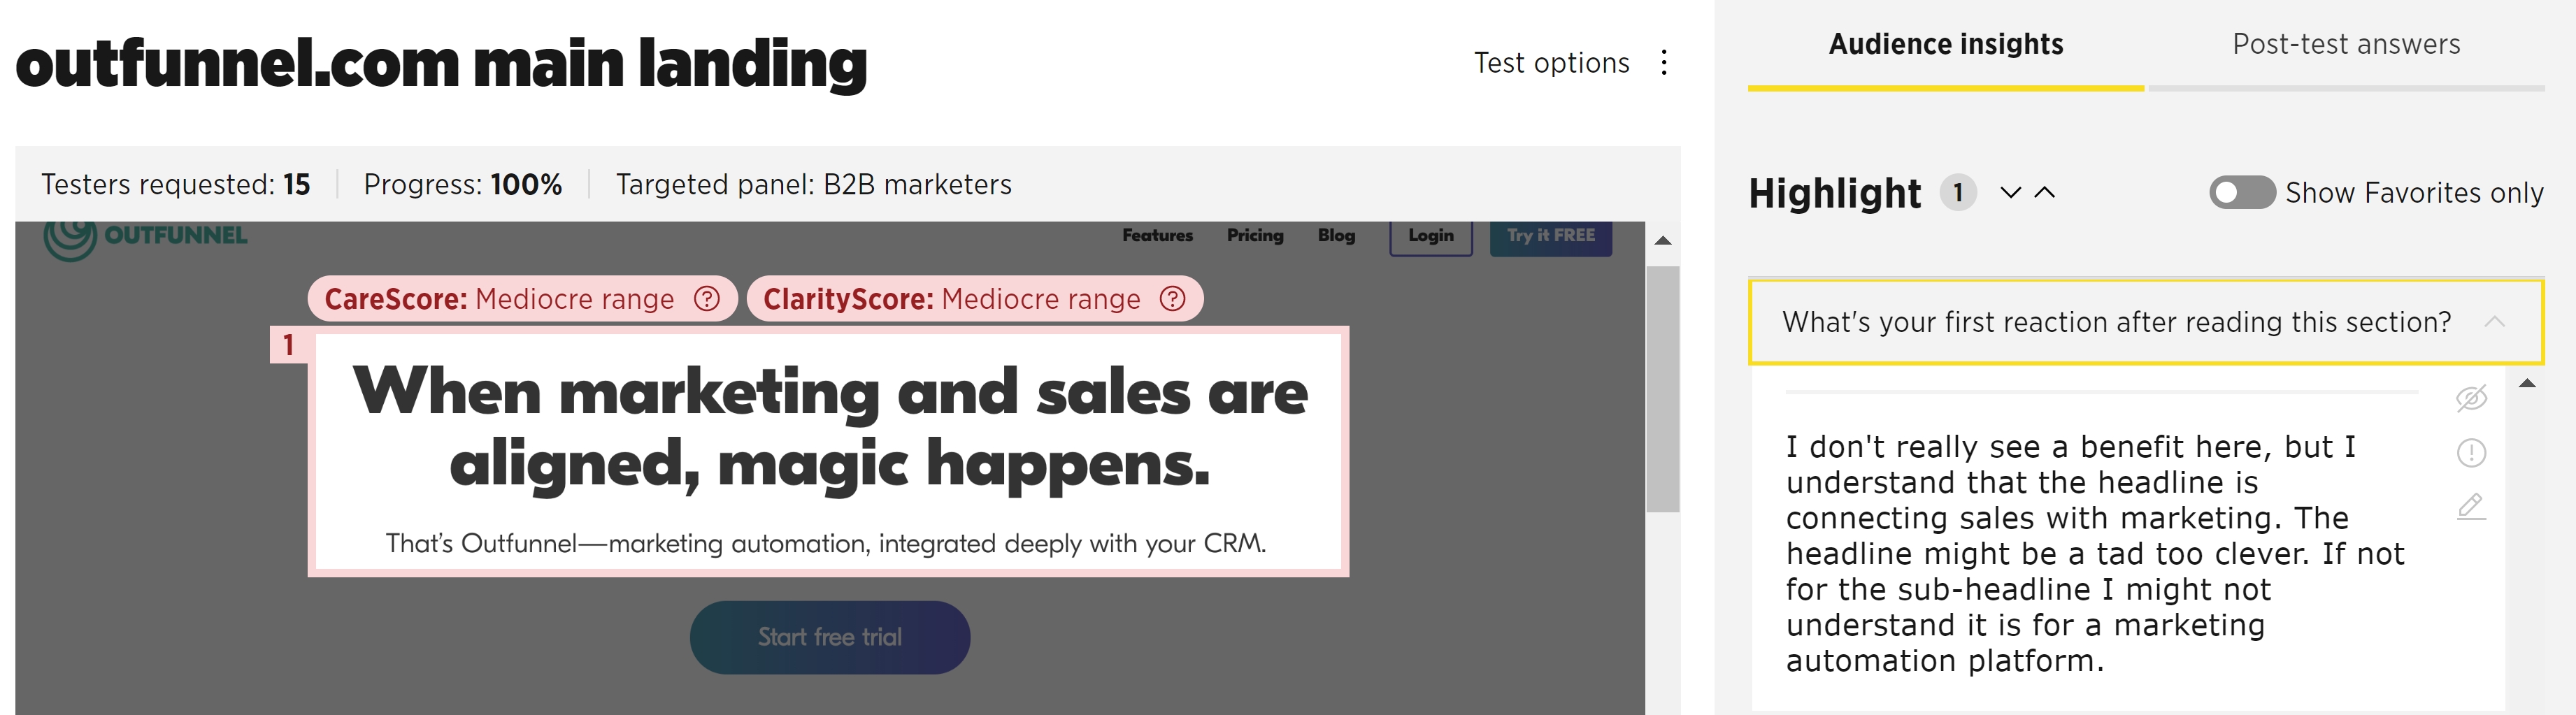Open the three-dot Test options menu
Viewport: 2576px width, 715px height.
click(1664, 63)
